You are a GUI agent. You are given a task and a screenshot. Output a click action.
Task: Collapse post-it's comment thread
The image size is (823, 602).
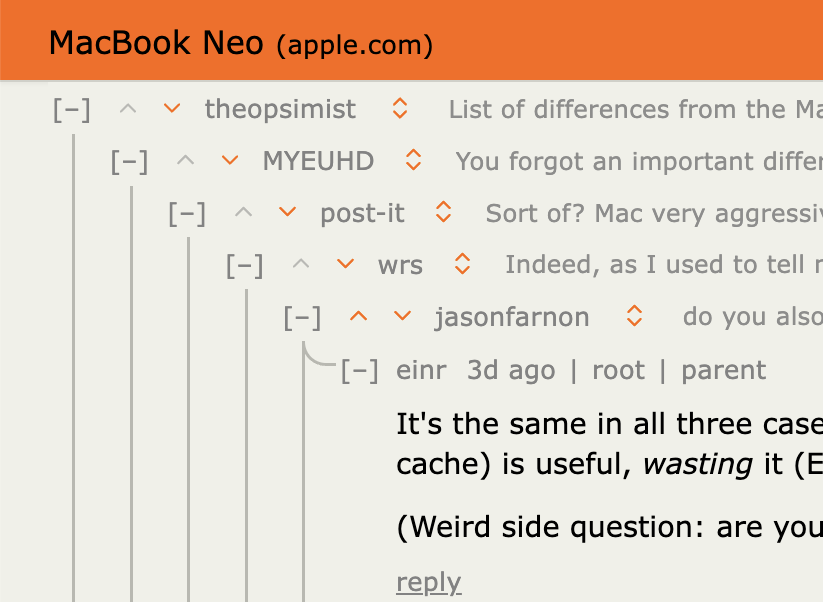coord(185,214)
